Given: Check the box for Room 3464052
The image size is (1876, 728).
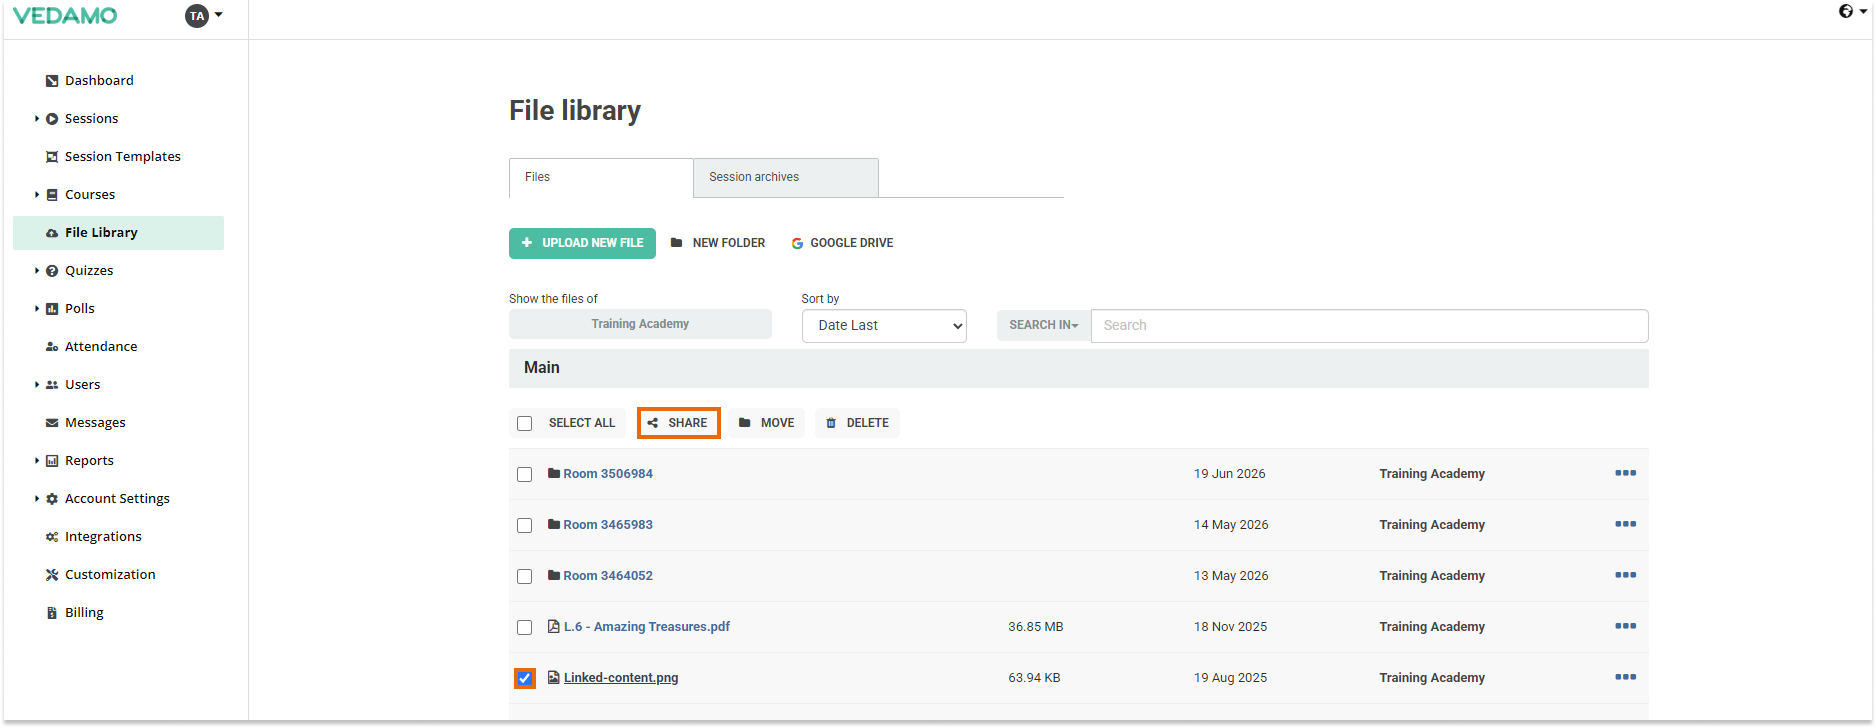Looking at the screenshot, I should tap(524, 576).
